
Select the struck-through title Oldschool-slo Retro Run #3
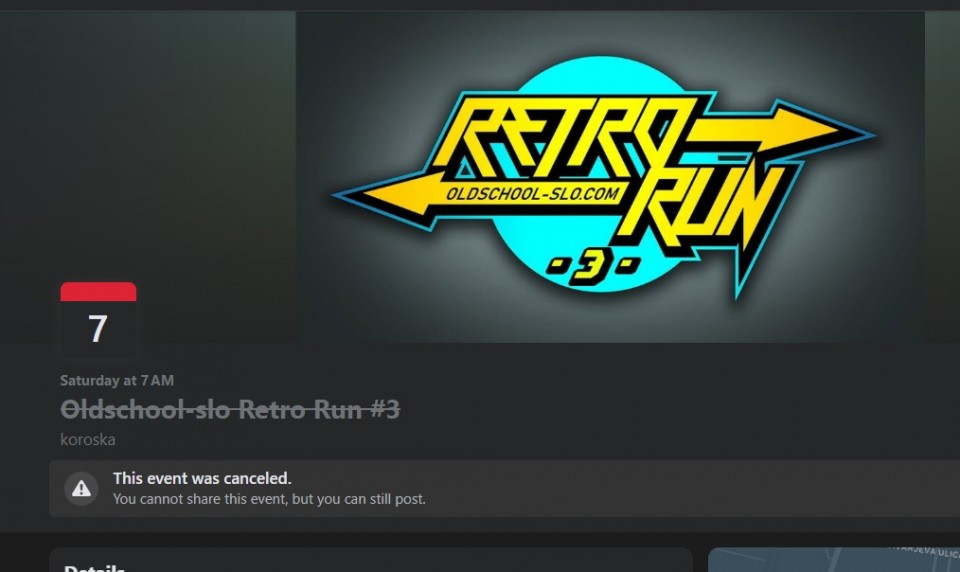tap(230, 409)
